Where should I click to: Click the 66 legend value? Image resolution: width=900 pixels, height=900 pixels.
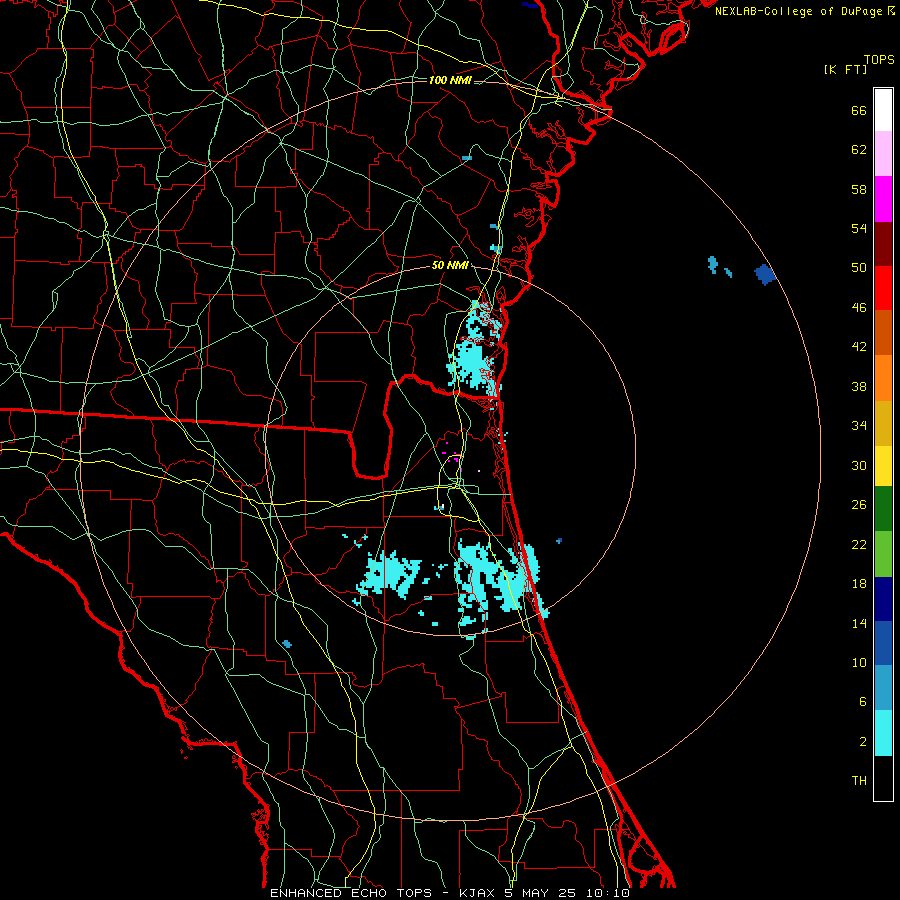coord(859,111)
